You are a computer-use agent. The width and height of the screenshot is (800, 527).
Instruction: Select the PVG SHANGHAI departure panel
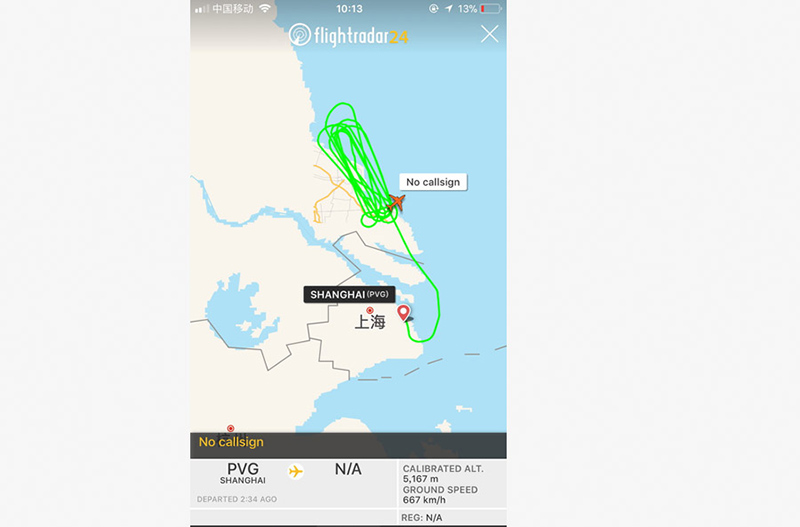point(243,473)
